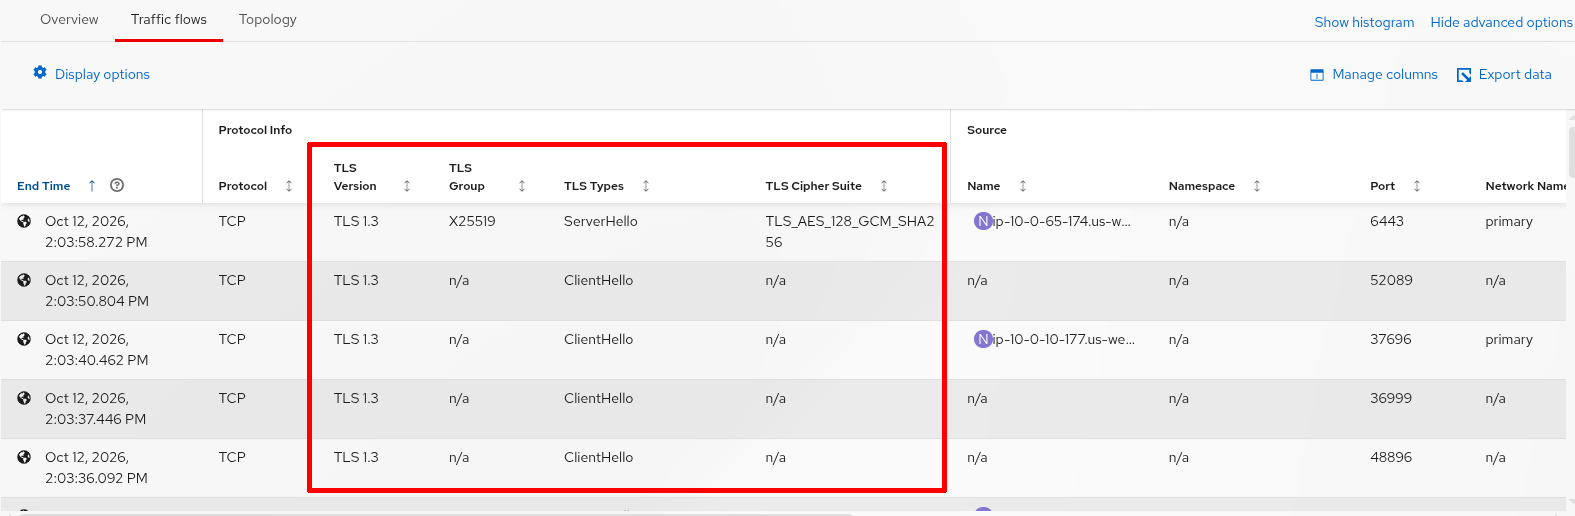Viewport: 1575px width, 516px height.
Task: Select the ServerHello TLS type cell
Action: pos(601,221)
